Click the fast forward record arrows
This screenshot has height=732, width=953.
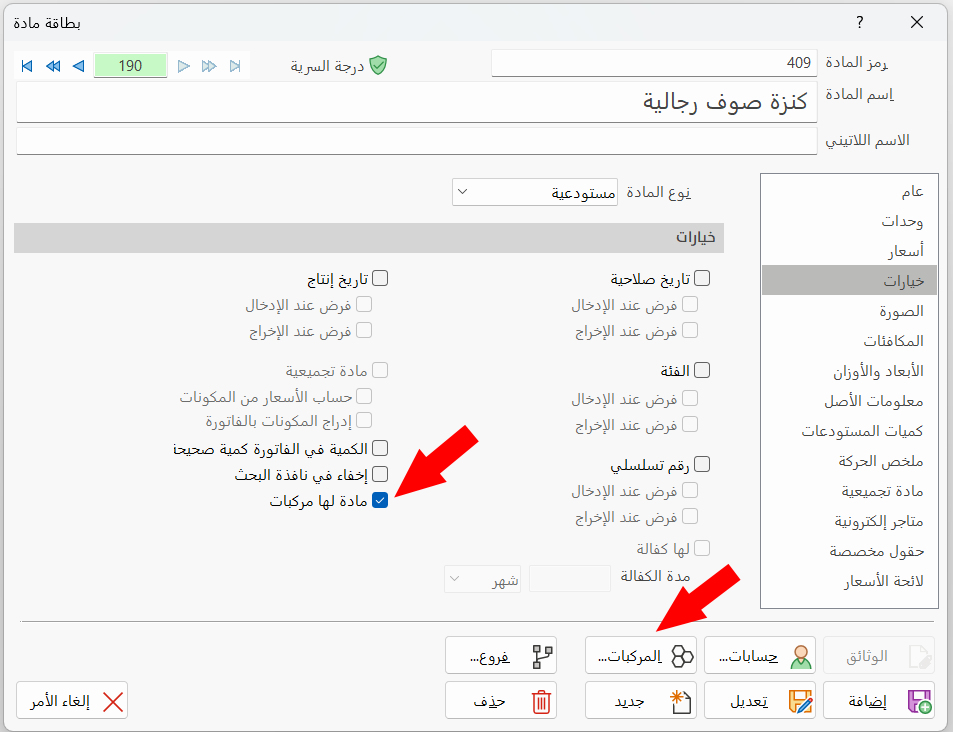pyautogui.click(x=209, y=66)
